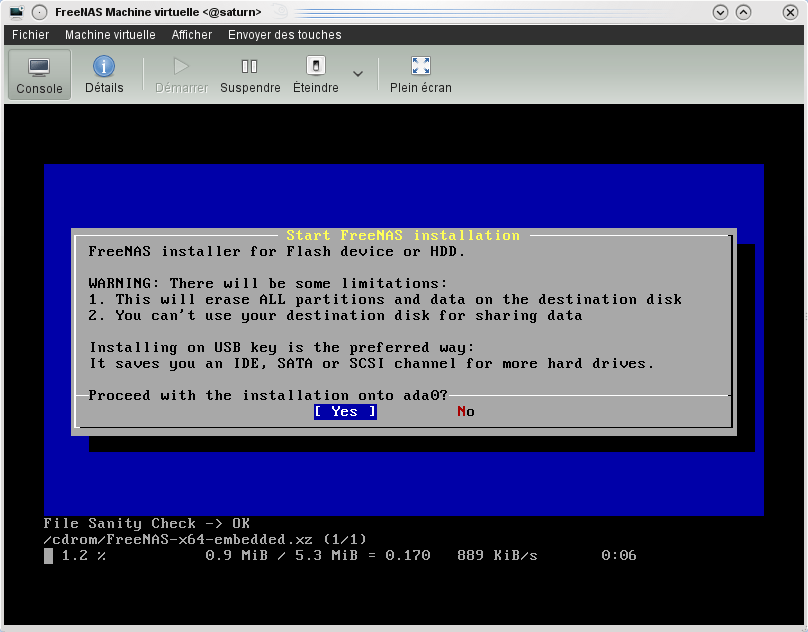This screenshot has width=808, height=632.
Task: Click the '0:06' elapsed time
Action: (618, 555)
